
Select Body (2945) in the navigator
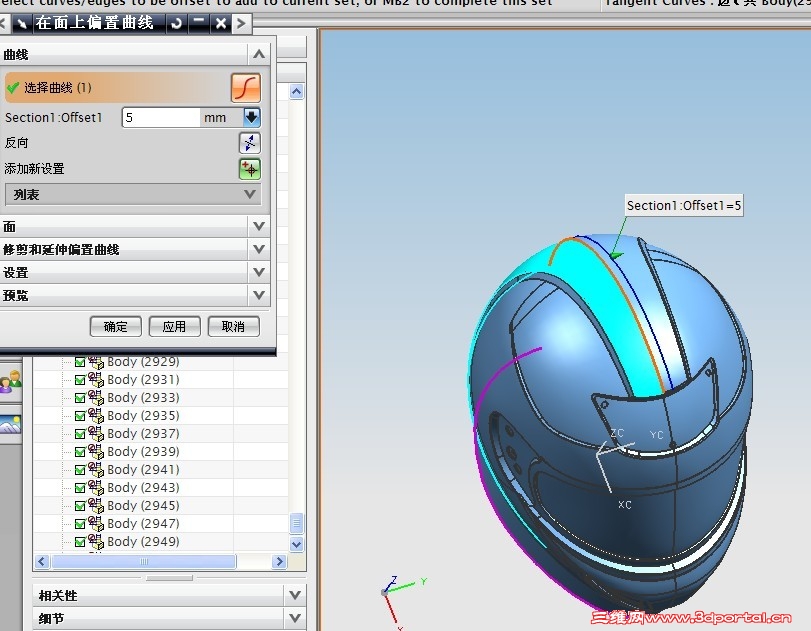[x=143, y=505]
